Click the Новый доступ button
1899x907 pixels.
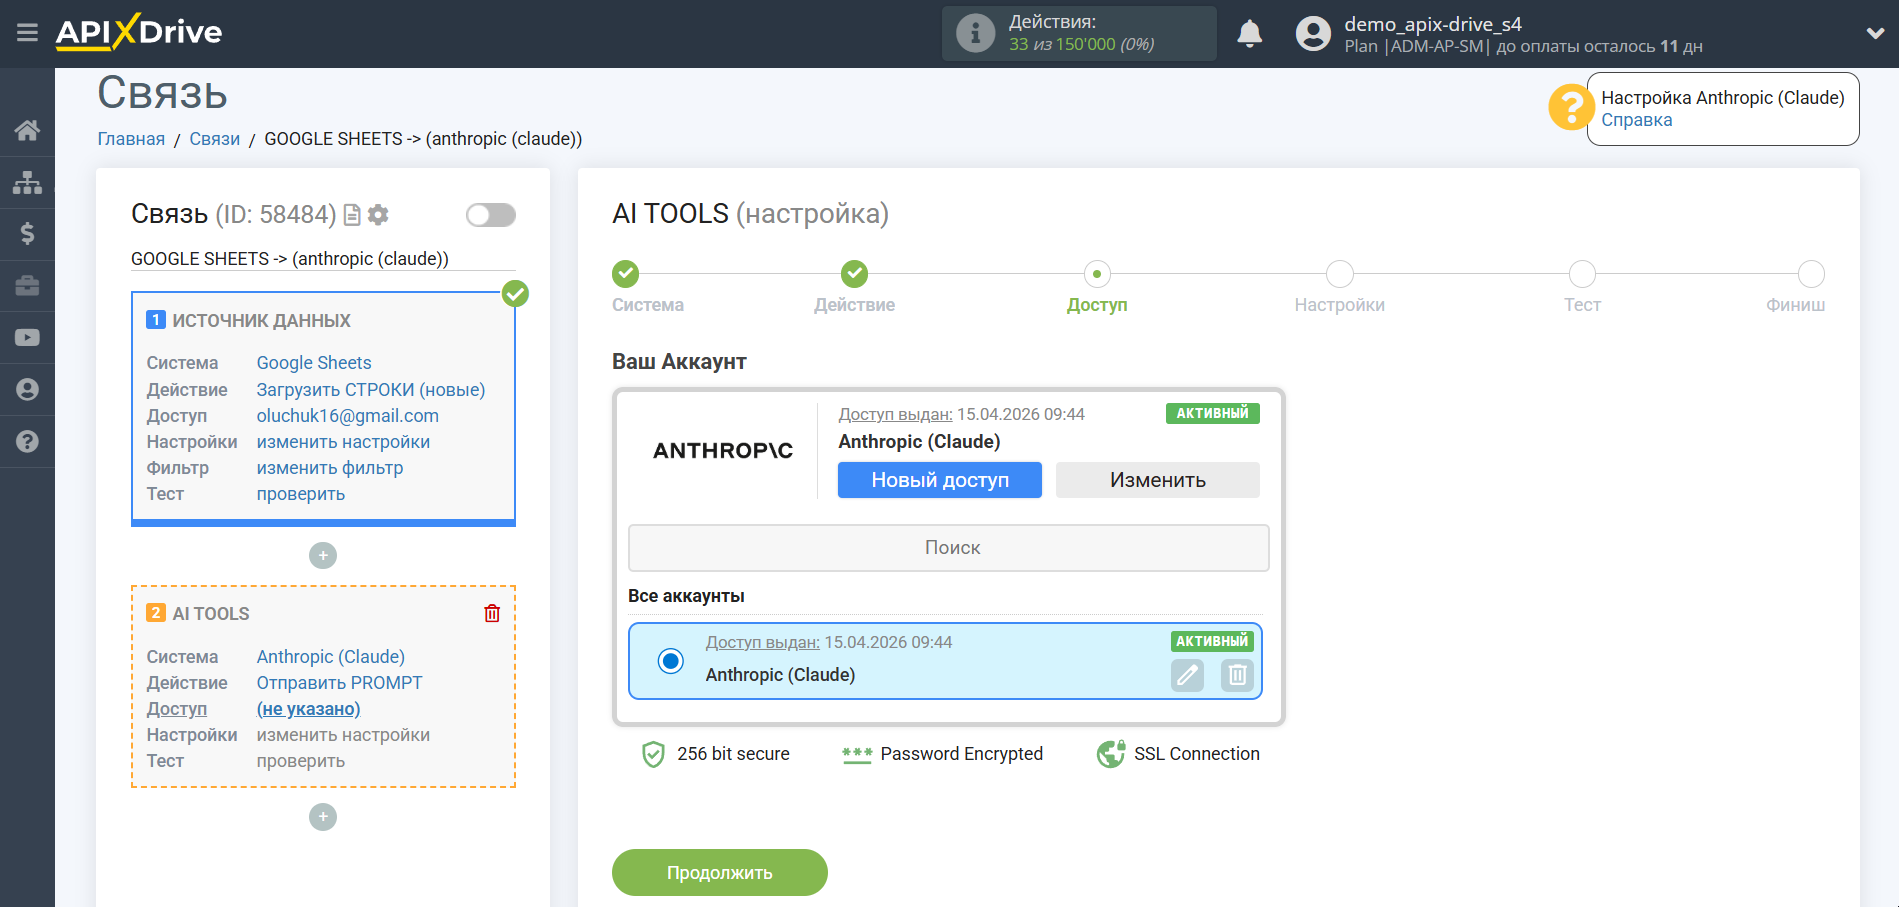(939, 480)
